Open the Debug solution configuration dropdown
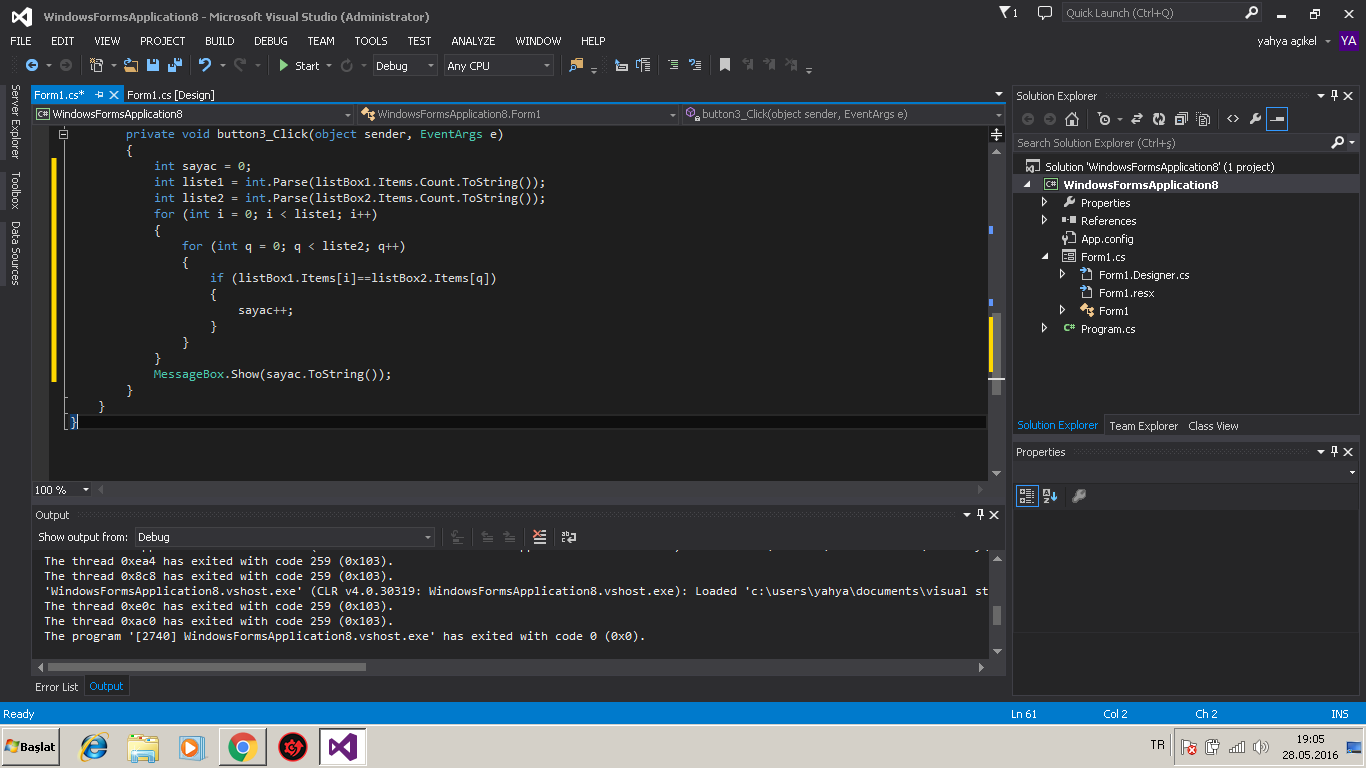This screenshot has width=1366, height=768. pos(405,65)
